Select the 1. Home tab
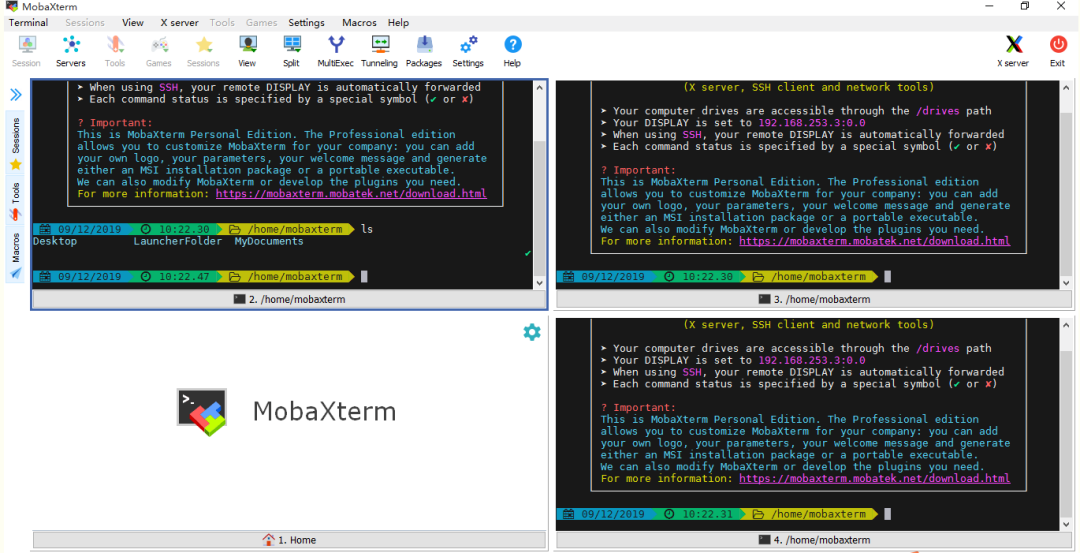The width and height of the screenshot is (1080, 553). point(289,540)
